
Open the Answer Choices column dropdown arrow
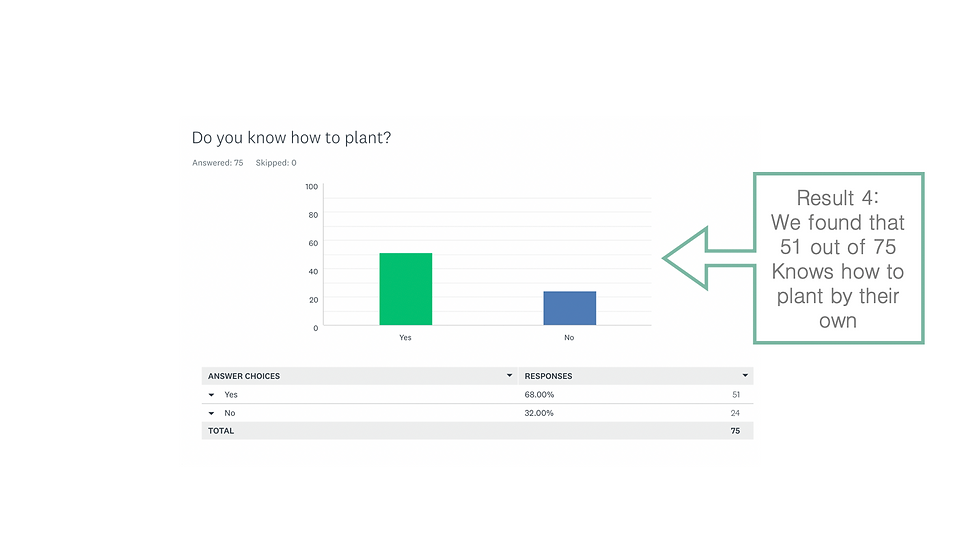[x=509, y=376]
